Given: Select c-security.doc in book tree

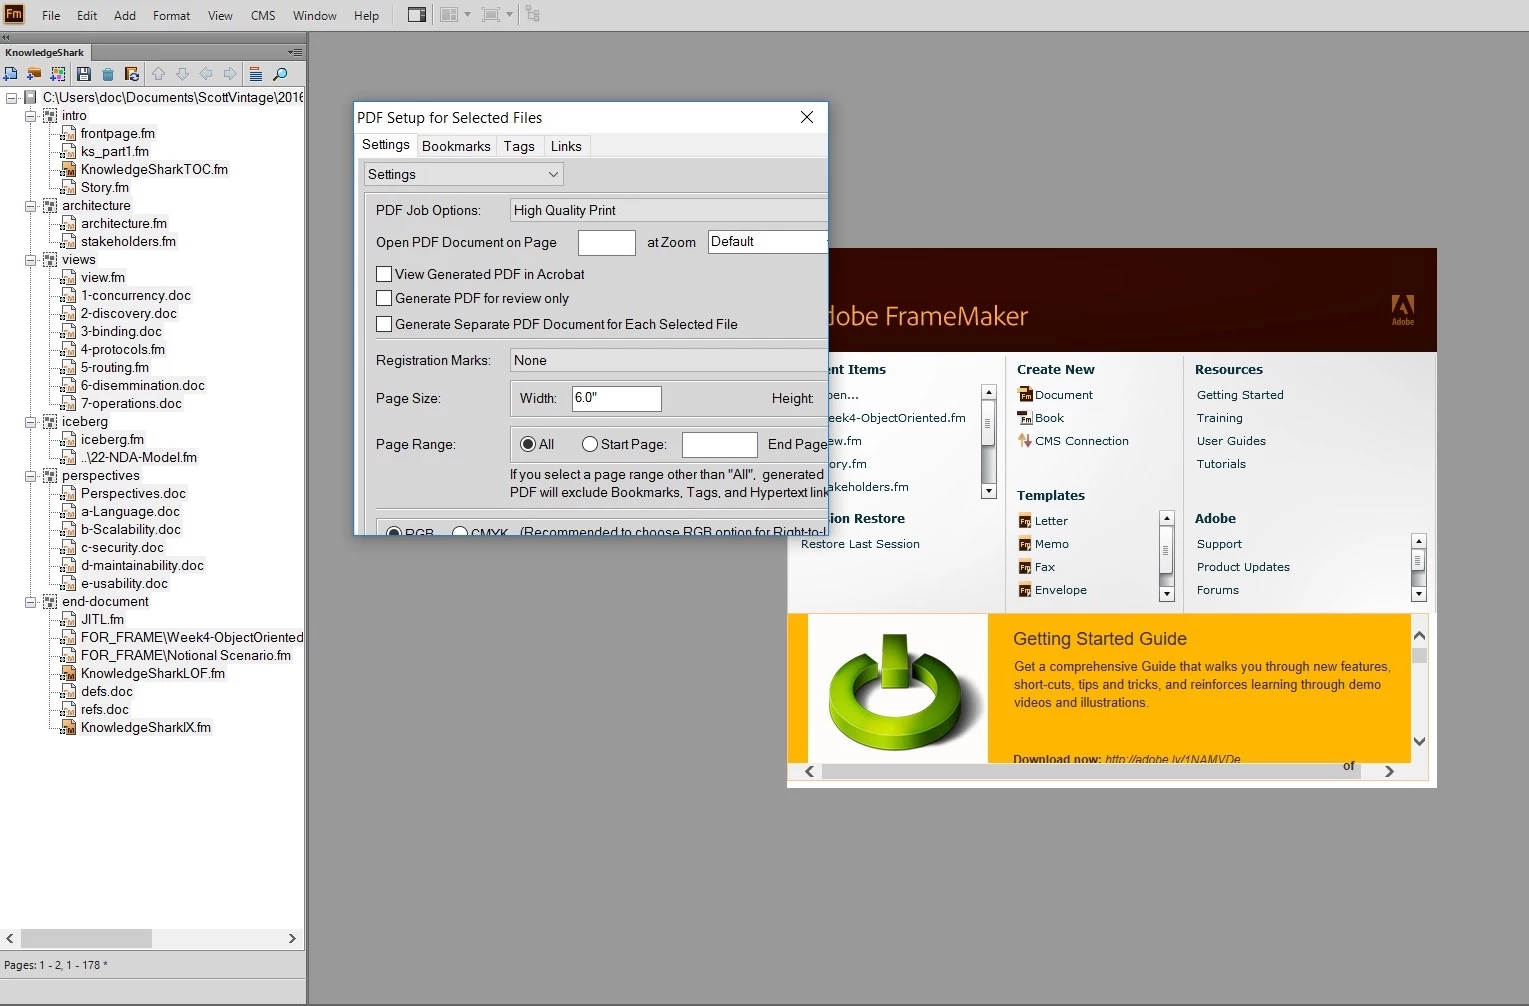Looking at the screenshot, I should [122, 548].
